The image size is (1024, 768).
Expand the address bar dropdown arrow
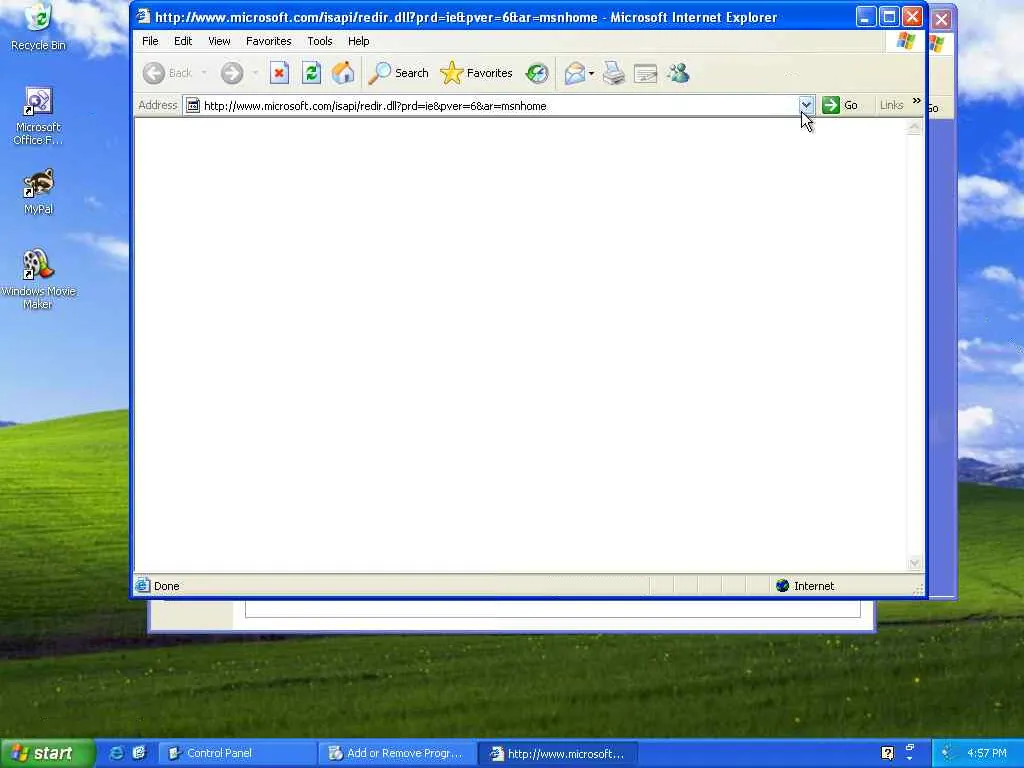(807, 104)
